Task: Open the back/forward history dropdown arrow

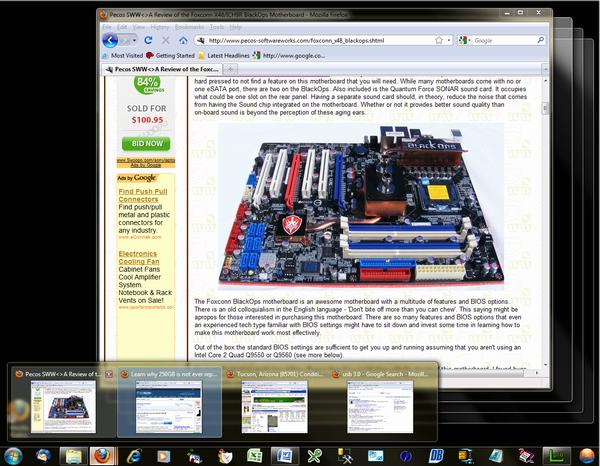Action: [x=134, y=40]
